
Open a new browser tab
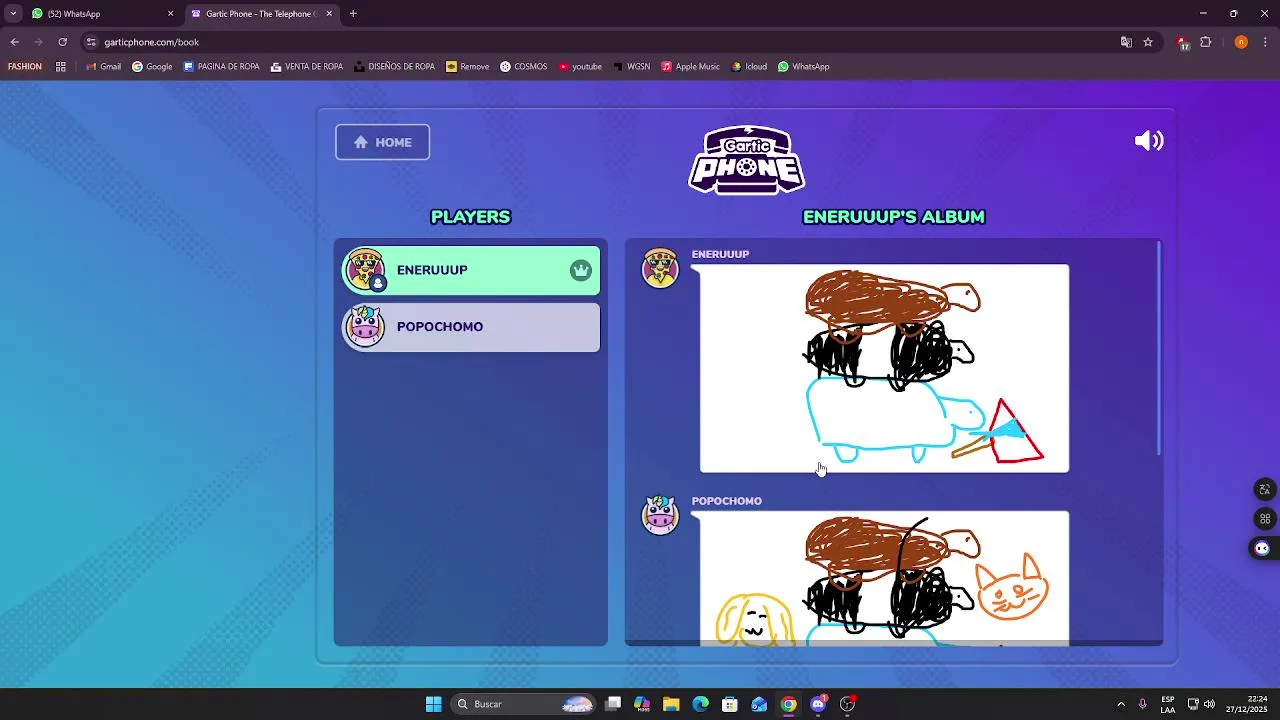353,14
